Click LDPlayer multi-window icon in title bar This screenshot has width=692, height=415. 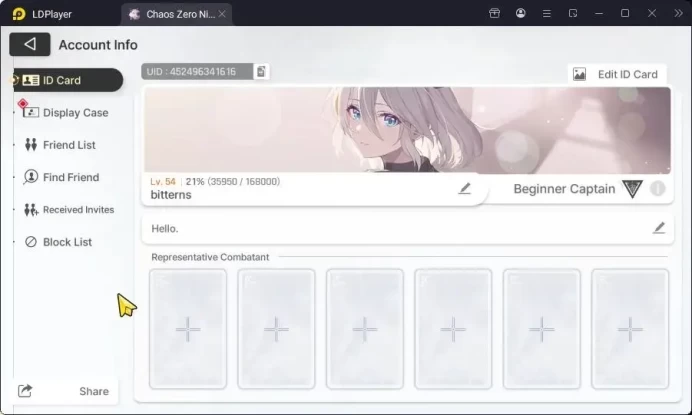pyautogui.click(x=573, y=13)
